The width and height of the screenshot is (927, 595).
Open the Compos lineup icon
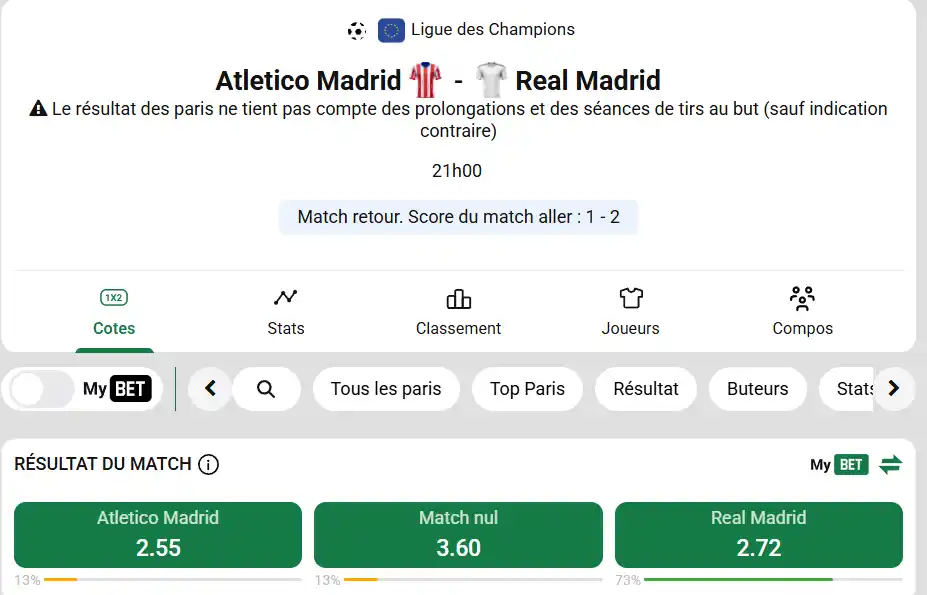pyautogui.click(x=802, y=298)
